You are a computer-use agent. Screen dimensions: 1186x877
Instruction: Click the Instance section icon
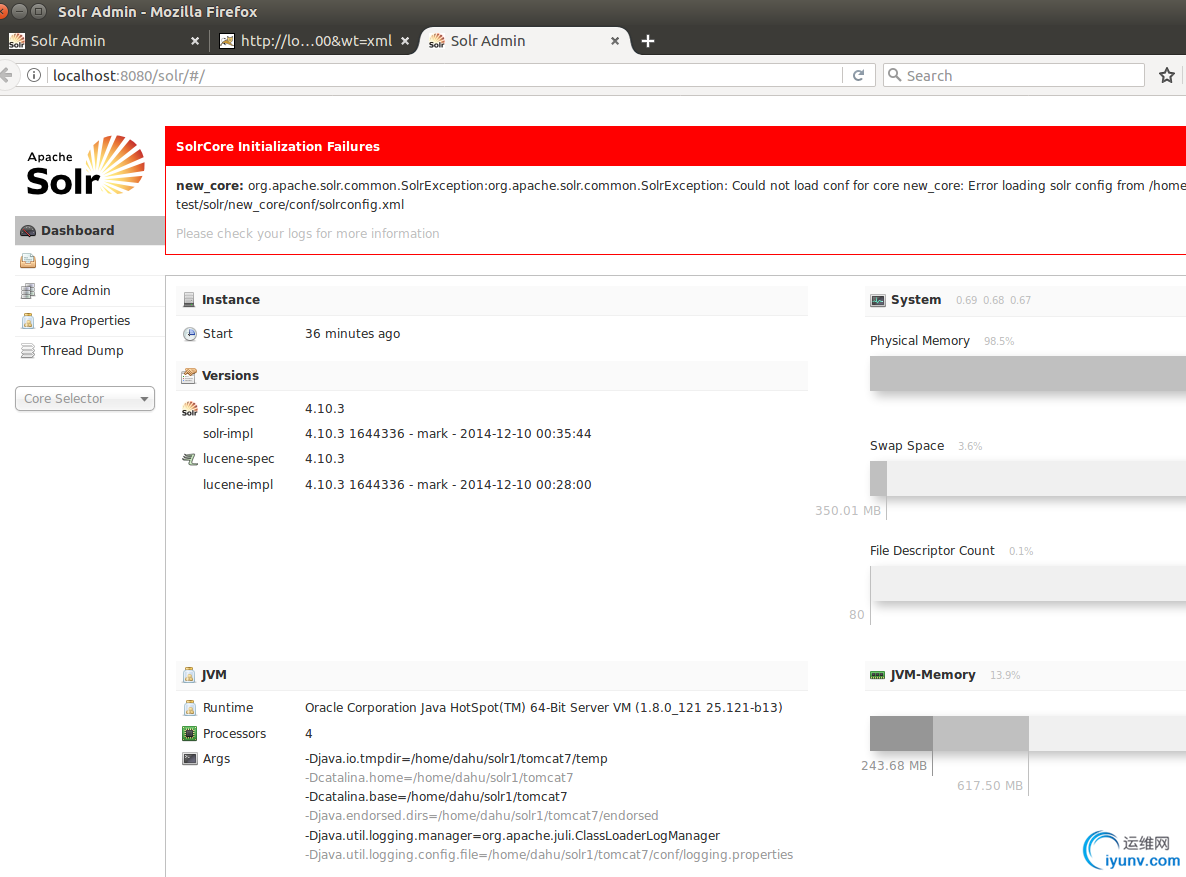189,300
